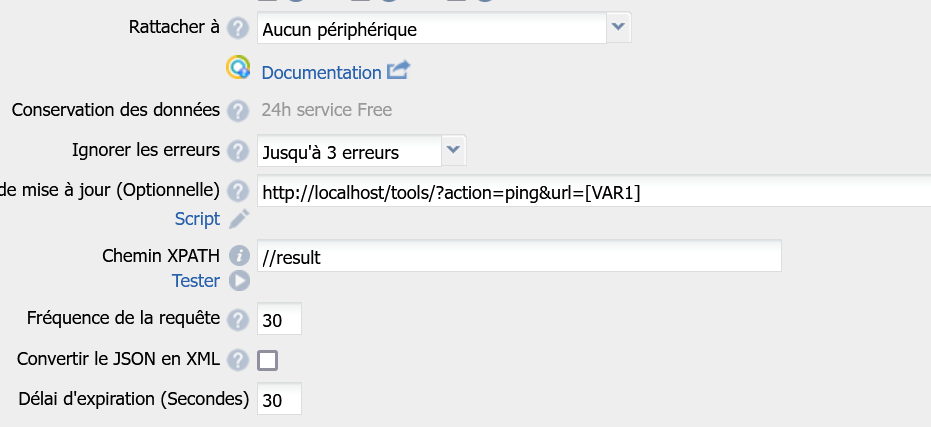
Task: Click the pencil icon next to Script
Action: coord(239,219)
